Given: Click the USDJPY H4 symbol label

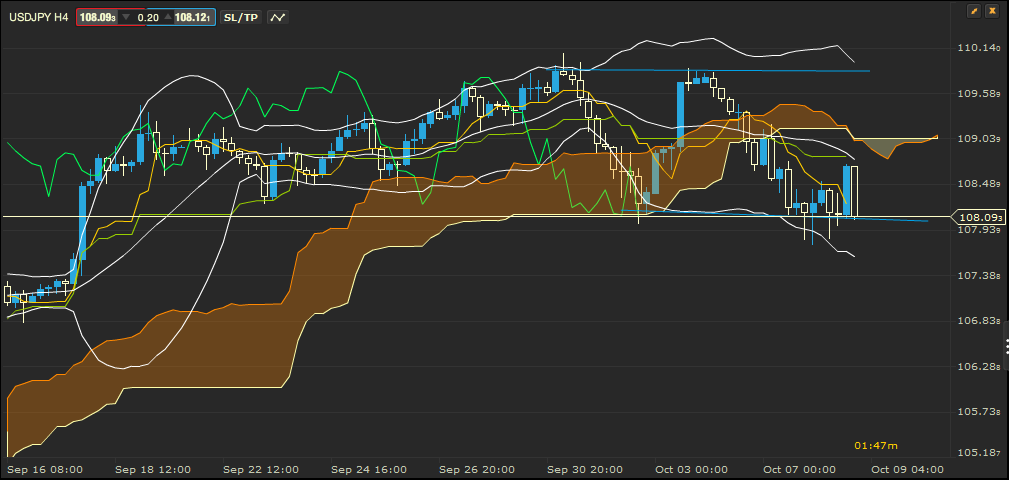Looking at the screenshot, I should coord(39,17).
